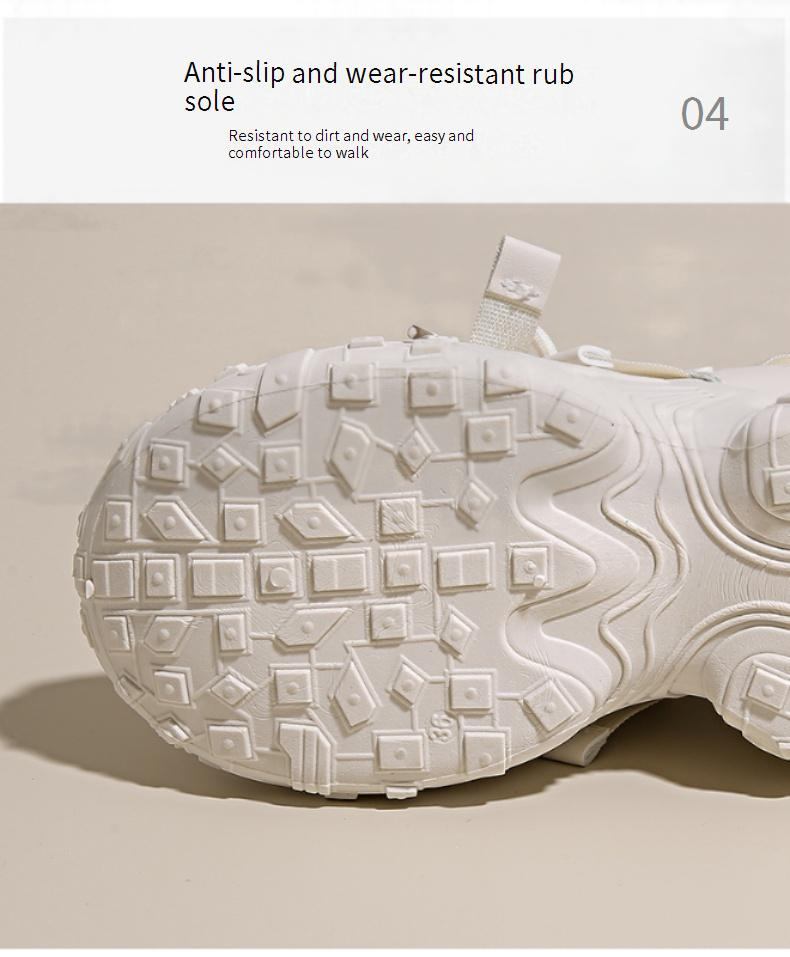
Task: Click the section number 04
Action: pyautogui.click(x=705, y=114)
